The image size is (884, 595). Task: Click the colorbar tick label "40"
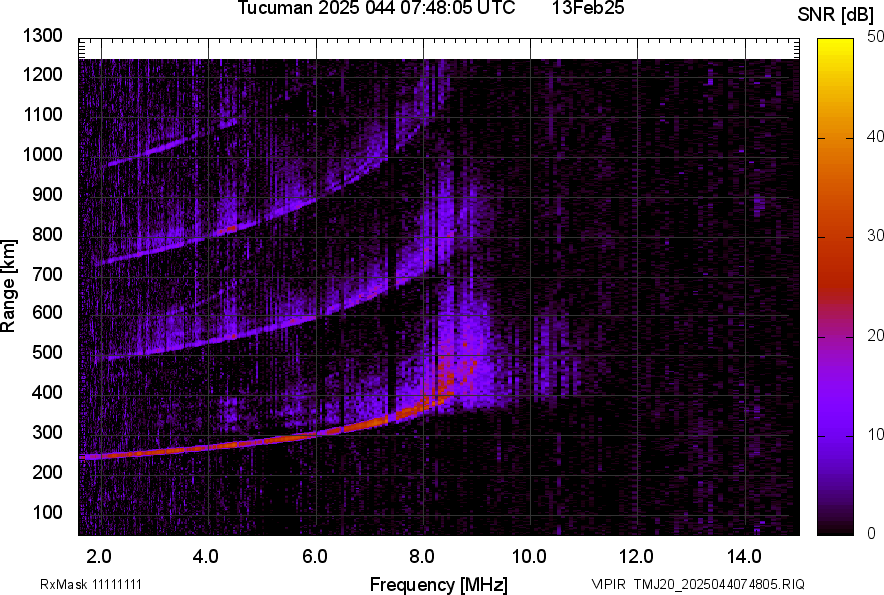(x=875, y=136)
